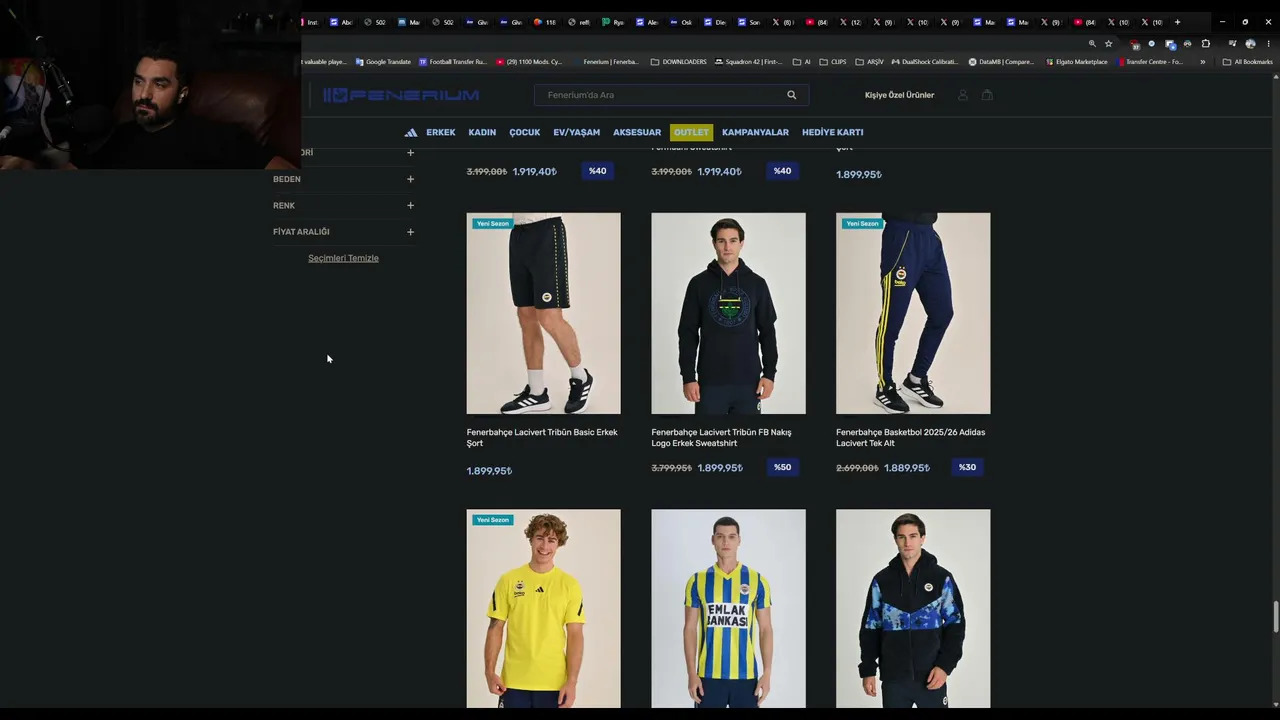Bookmark this page with star icon
Viewport: 1280px width, 720px height.
[x=1108, y=44]
